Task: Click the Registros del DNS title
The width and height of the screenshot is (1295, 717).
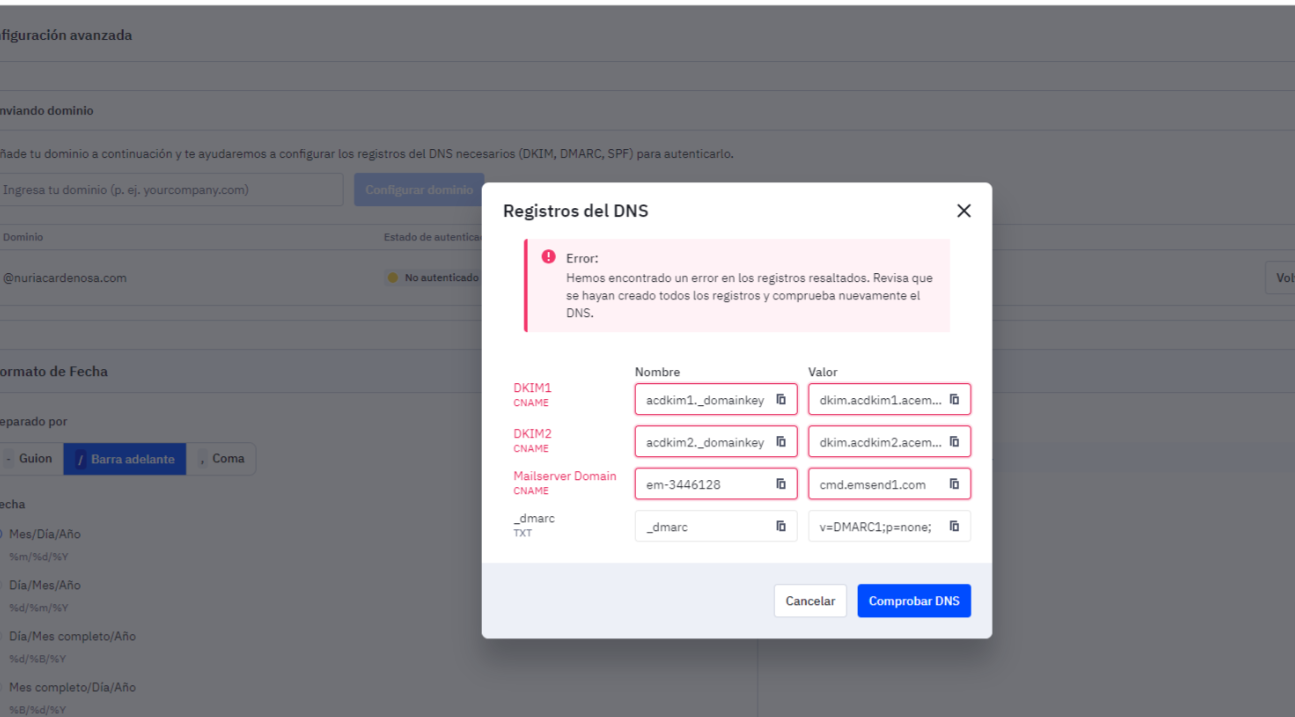Action: (x=576, y=211)
